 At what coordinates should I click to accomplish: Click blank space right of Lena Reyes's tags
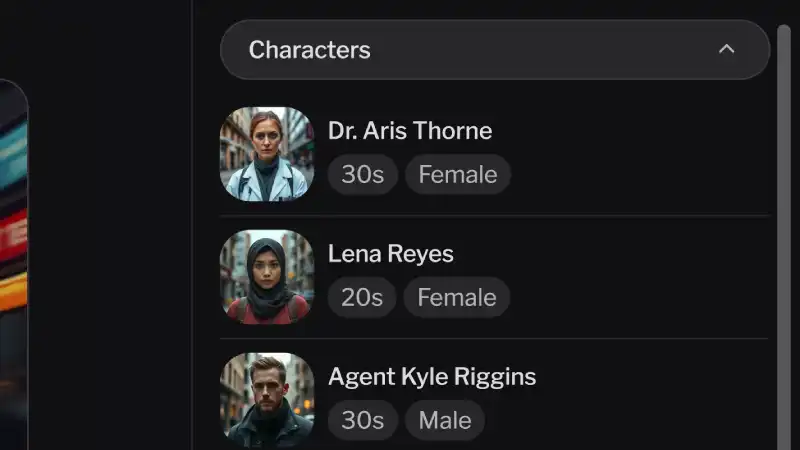pyautogui.click(x=640, y=298)
